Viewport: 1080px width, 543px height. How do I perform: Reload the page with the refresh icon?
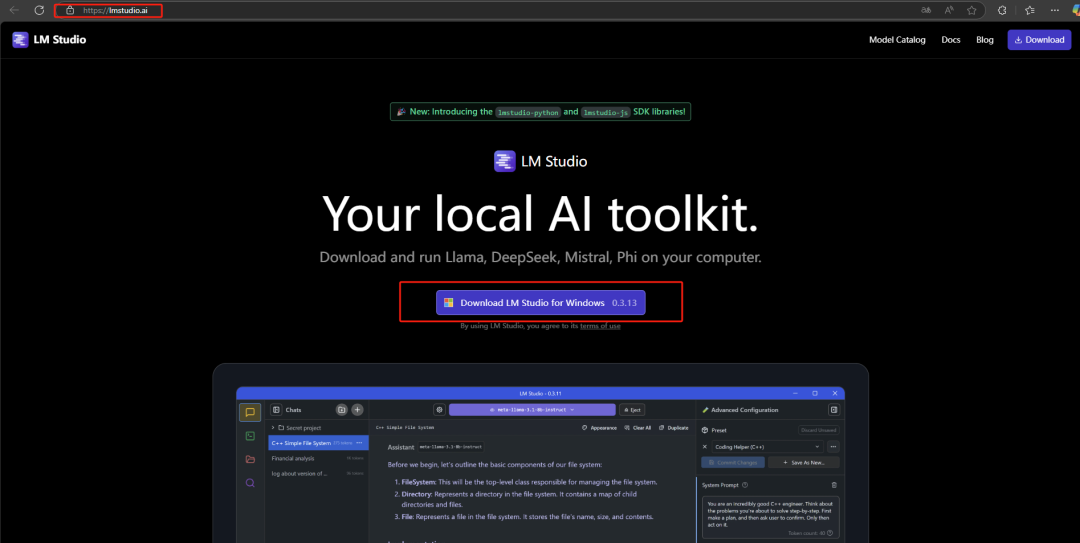(x=39, y=10)
